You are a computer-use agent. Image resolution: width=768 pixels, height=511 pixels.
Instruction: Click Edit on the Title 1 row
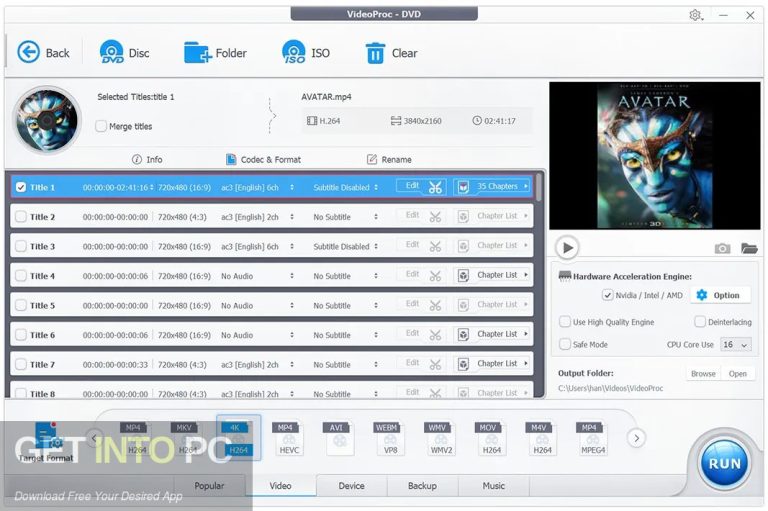click(x=412, y=186)
